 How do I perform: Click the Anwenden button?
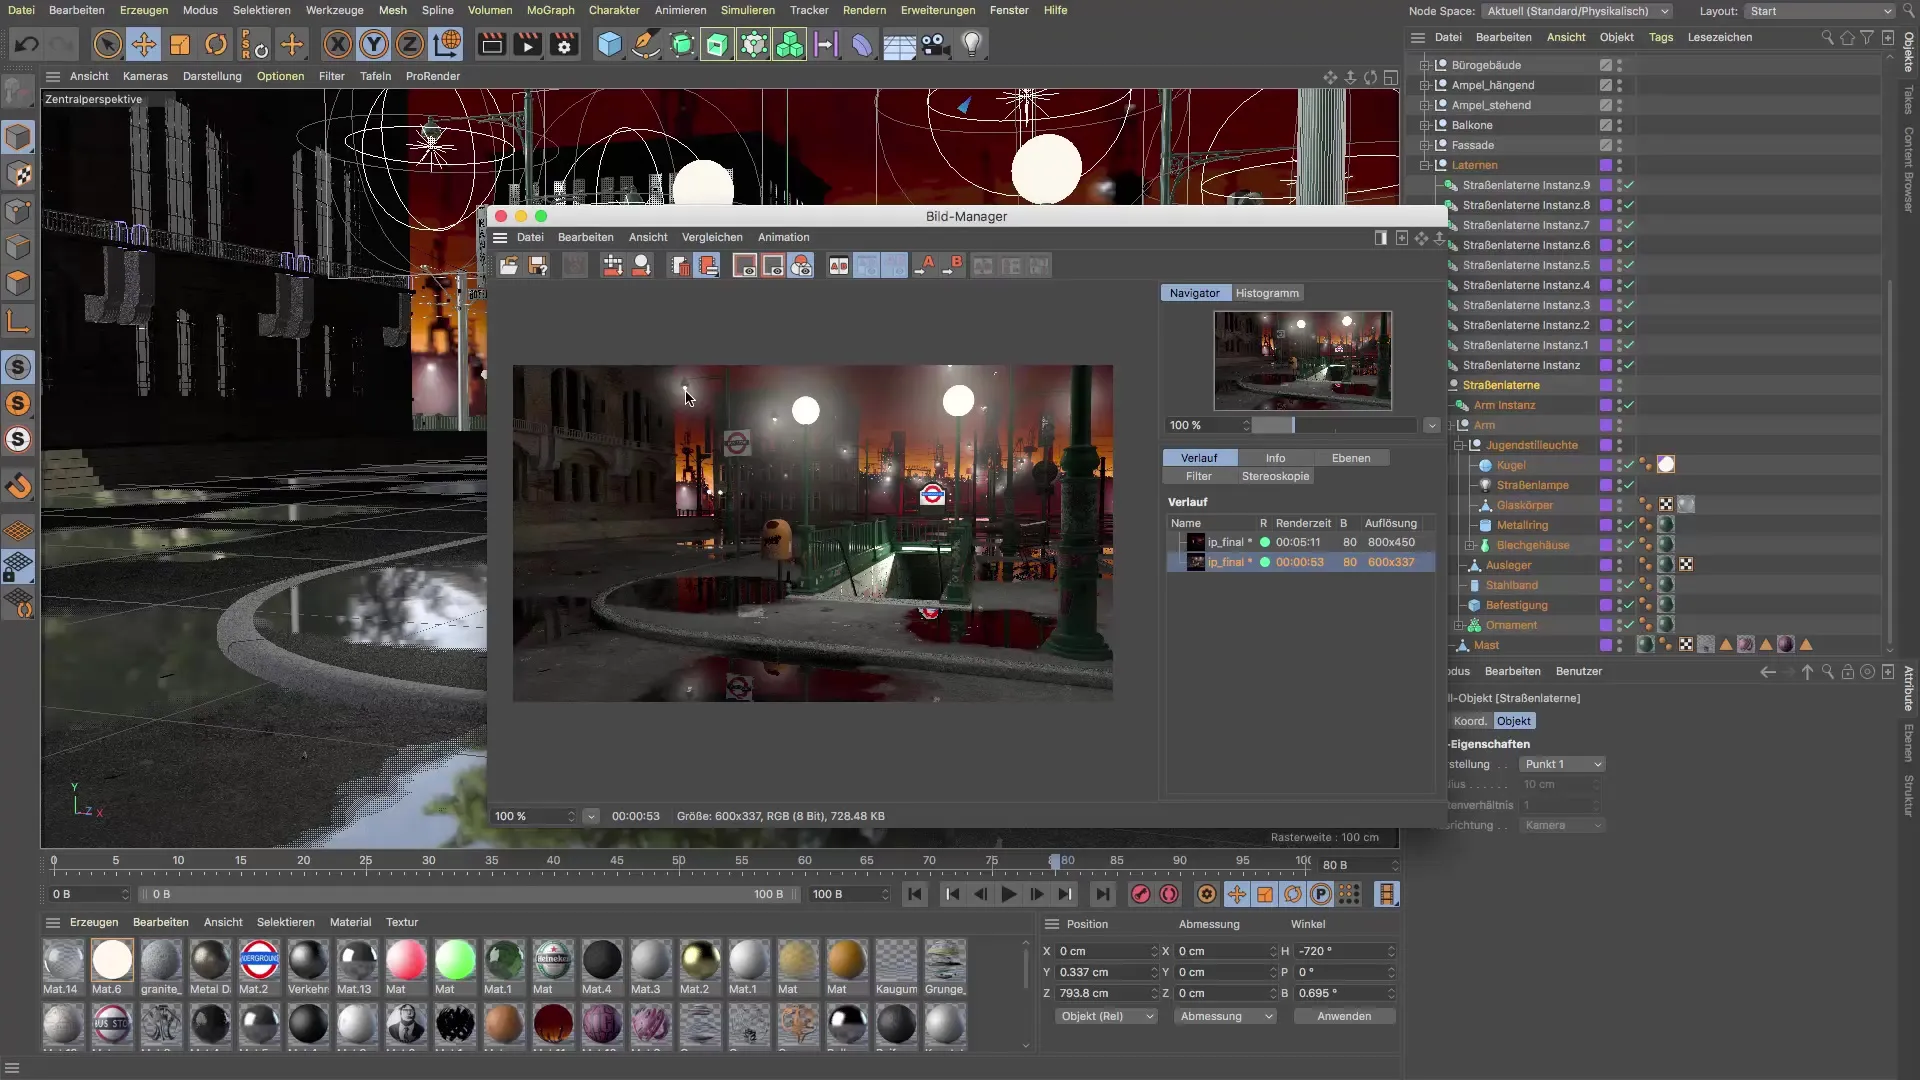[1344, 1016]
